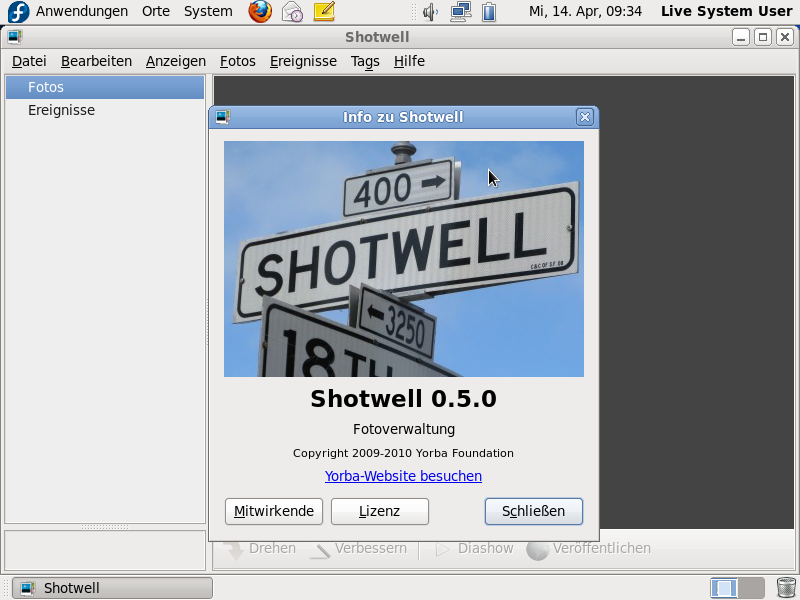The height and width of the screenshot is (600, 800).
Task: Click the Veröffentlichen publish toolbar button
Action: click(x=589, y=549)
